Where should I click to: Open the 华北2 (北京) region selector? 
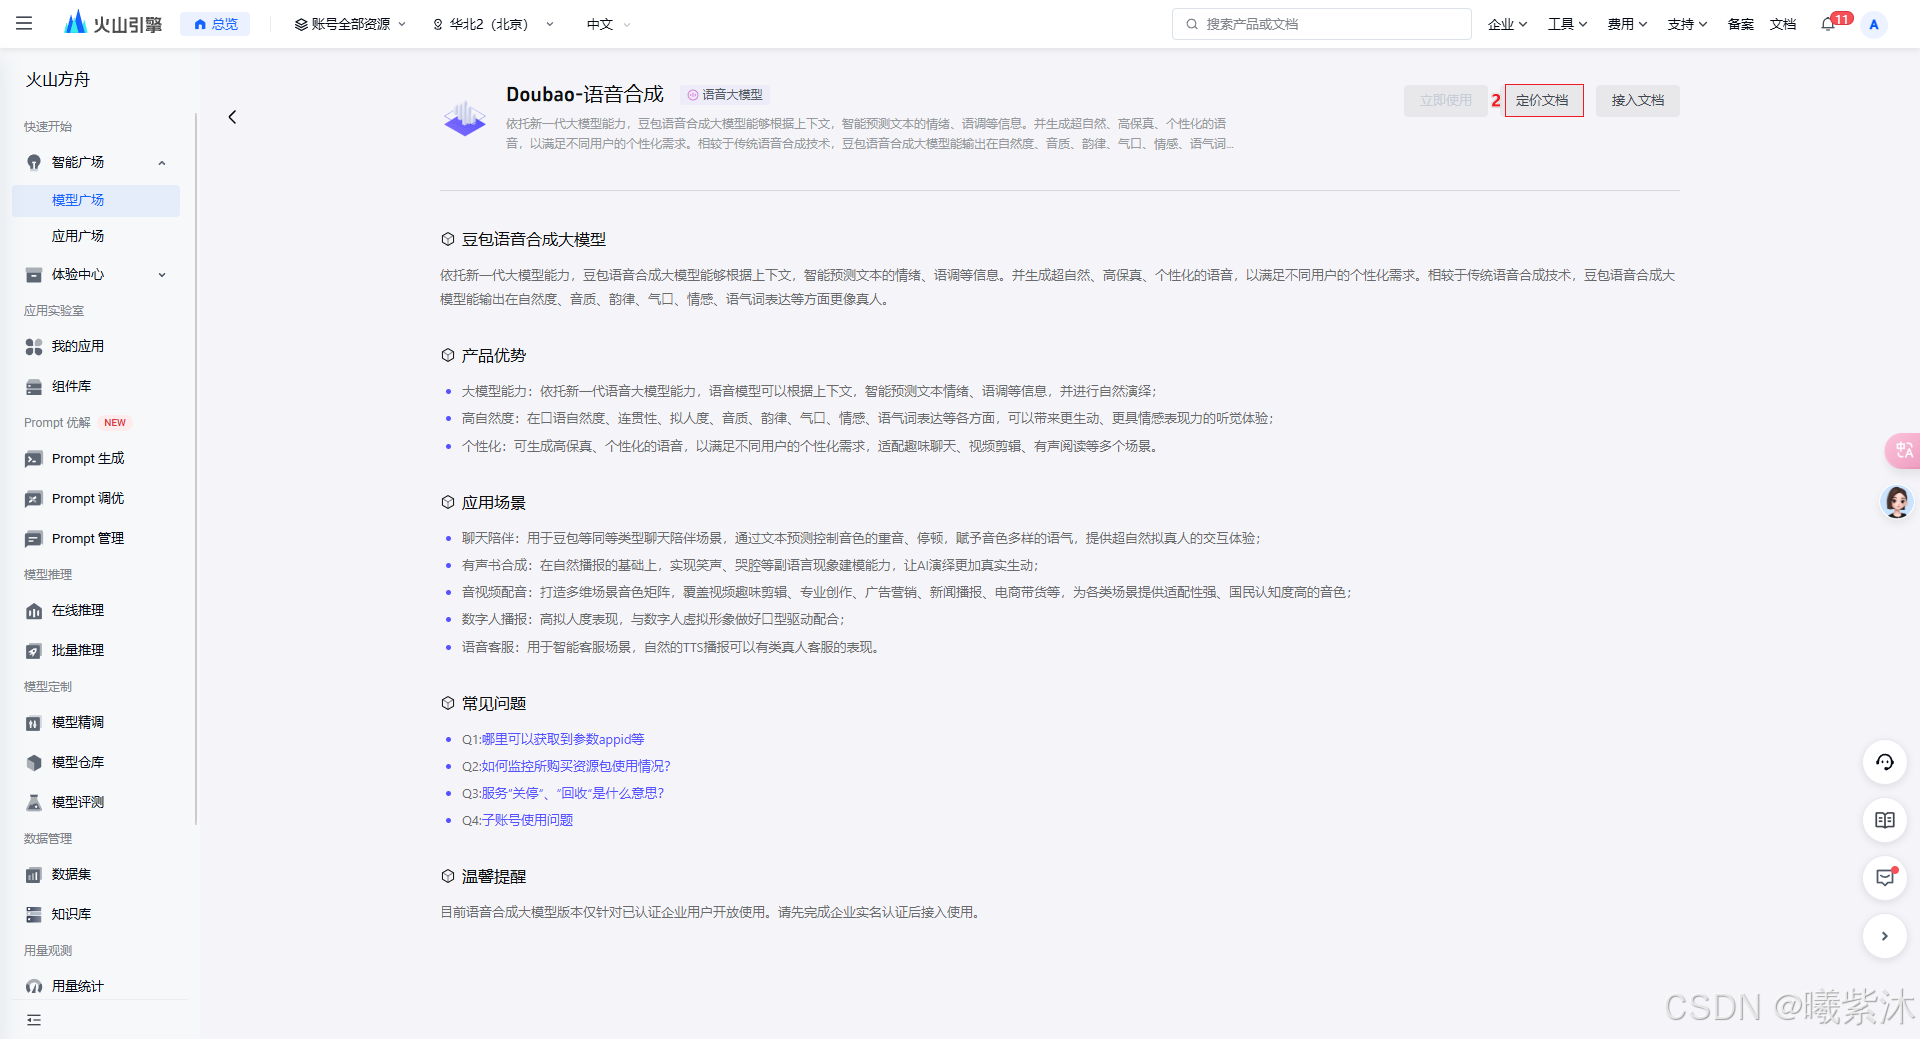pyautogui.click(x=493, y=24)
